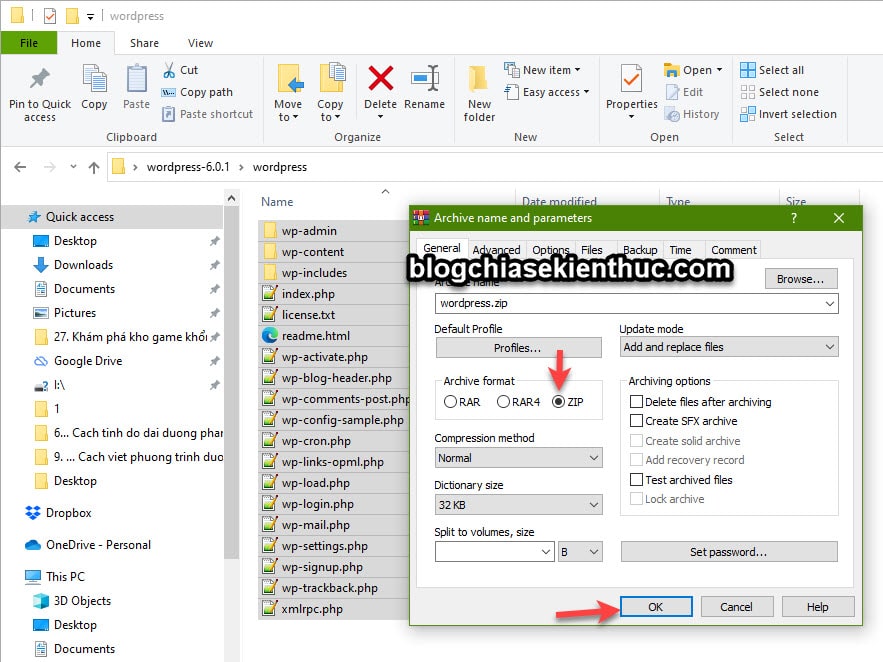Go back with the Back arrow

(x=20, y=167)
